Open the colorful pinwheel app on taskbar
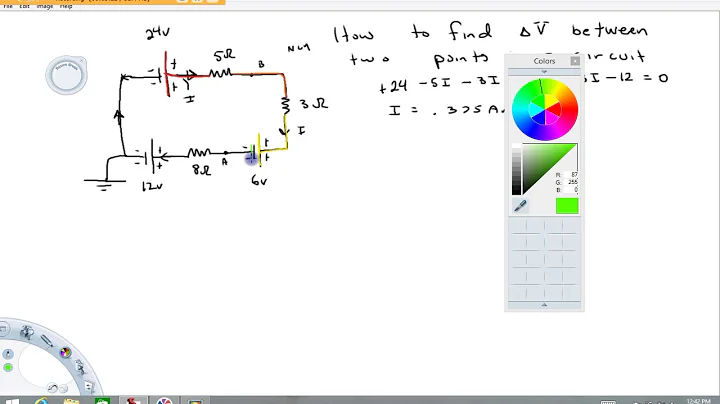Image resolution: width=720 pixels, height=404 pixels. [x=164, y=401]
